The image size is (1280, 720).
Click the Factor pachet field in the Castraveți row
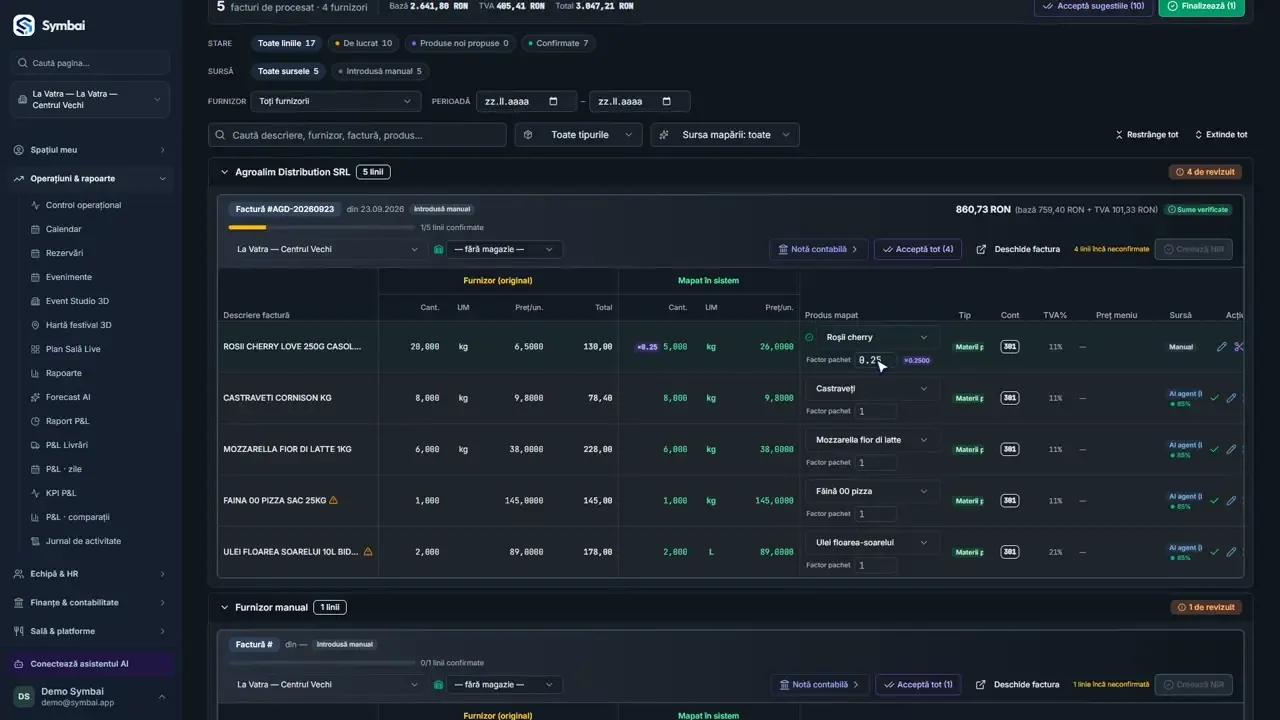875,411
